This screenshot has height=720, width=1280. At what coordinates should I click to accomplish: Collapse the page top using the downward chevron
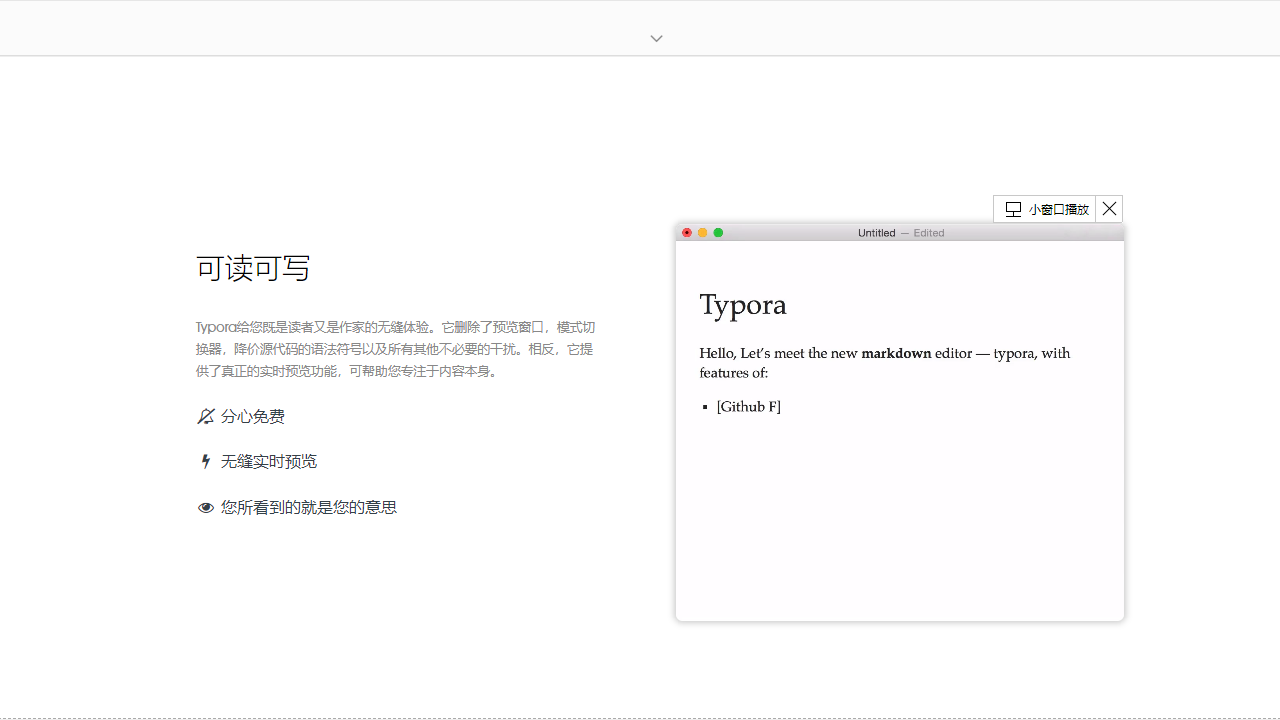656,38
